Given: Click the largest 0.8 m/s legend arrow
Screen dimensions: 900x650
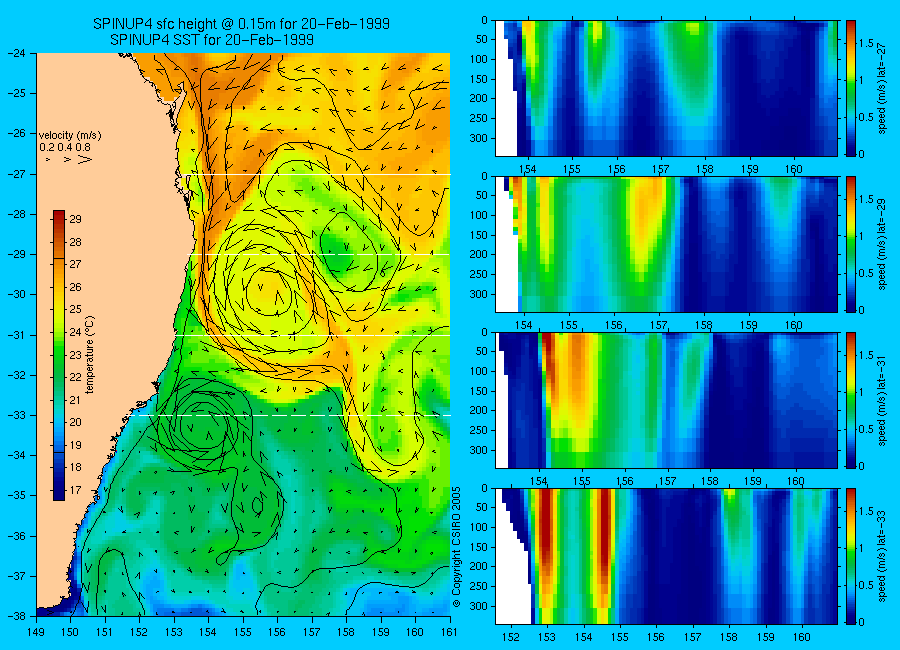Looking at the screenshot, I should (86, 159).
